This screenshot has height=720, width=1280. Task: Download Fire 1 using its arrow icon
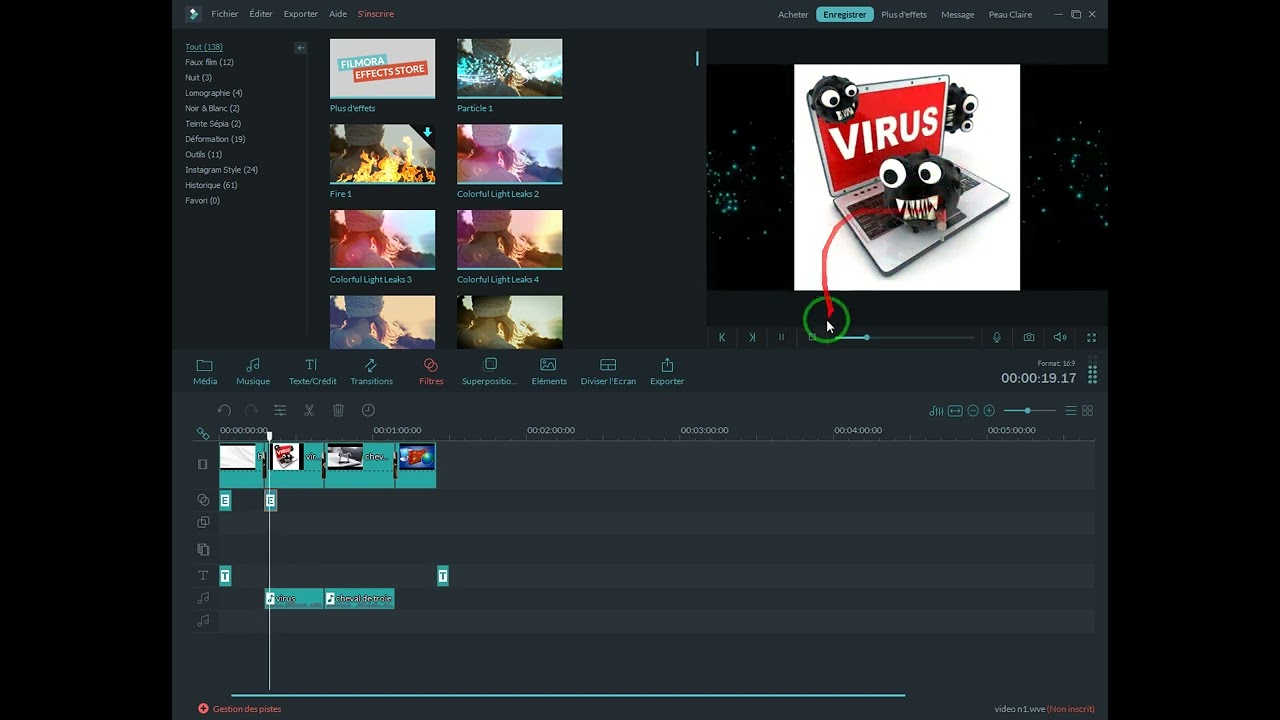tap(427, 132)
